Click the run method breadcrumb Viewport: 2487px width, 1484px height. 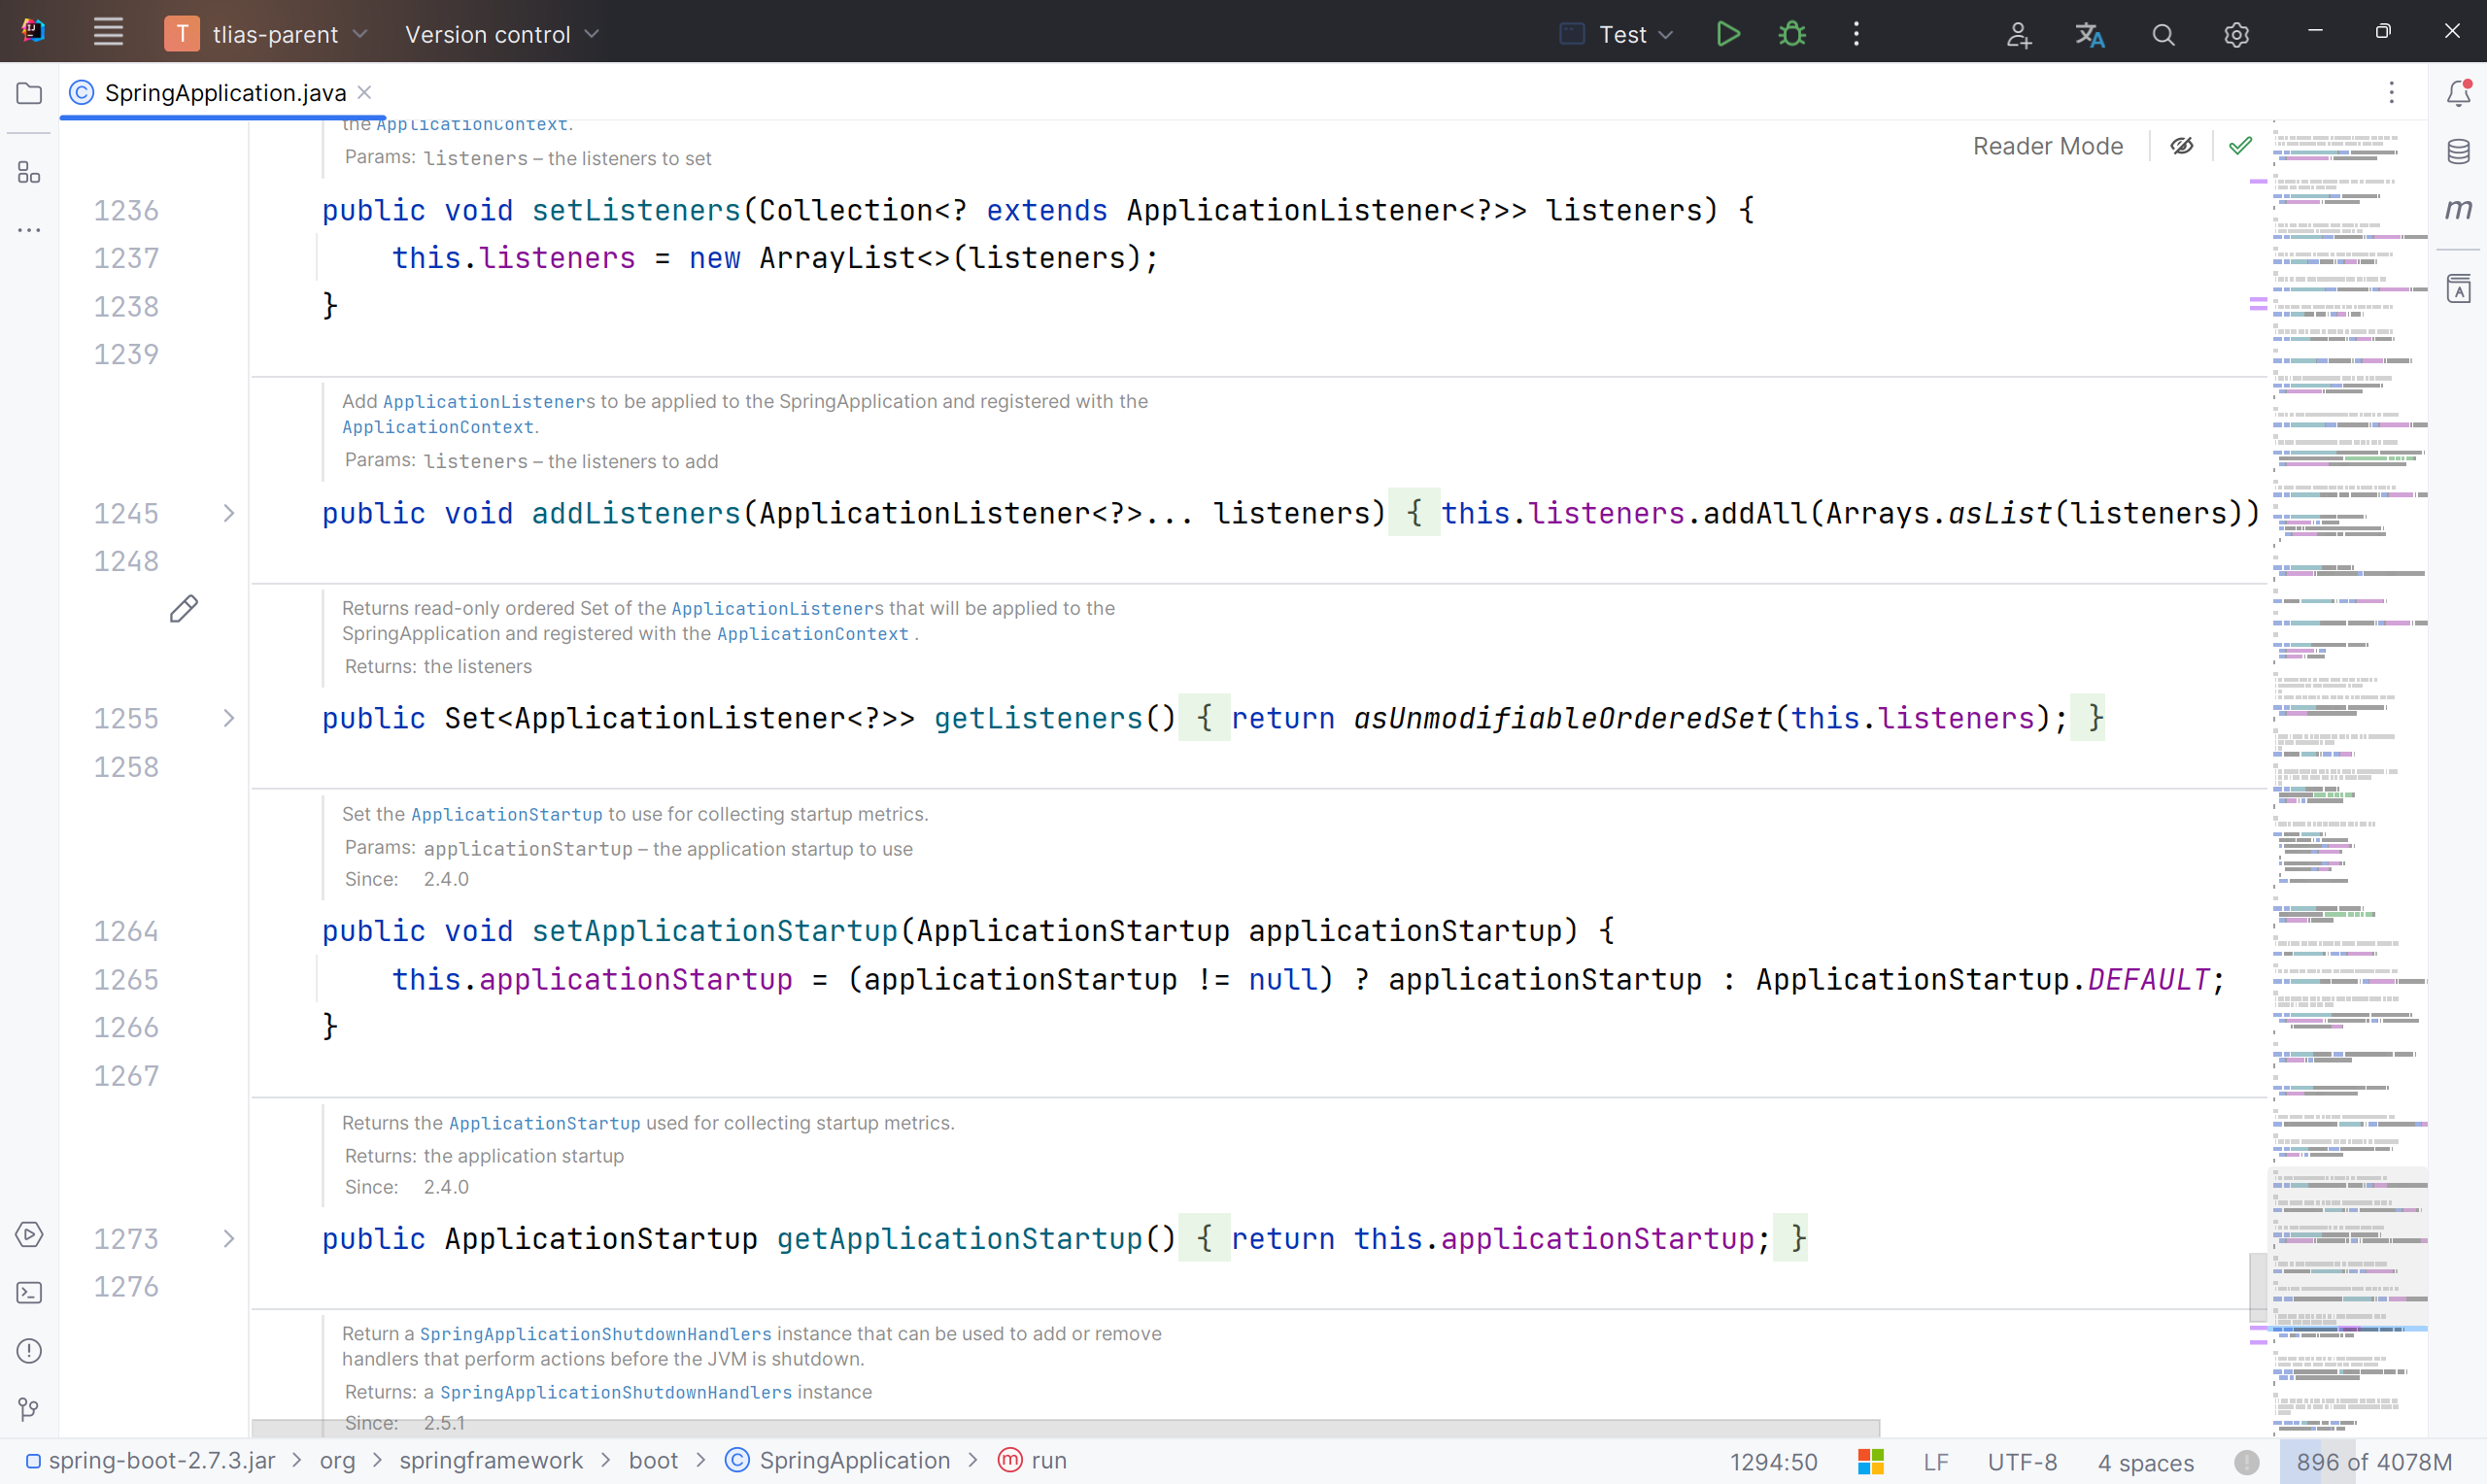coord(1033,1461)
